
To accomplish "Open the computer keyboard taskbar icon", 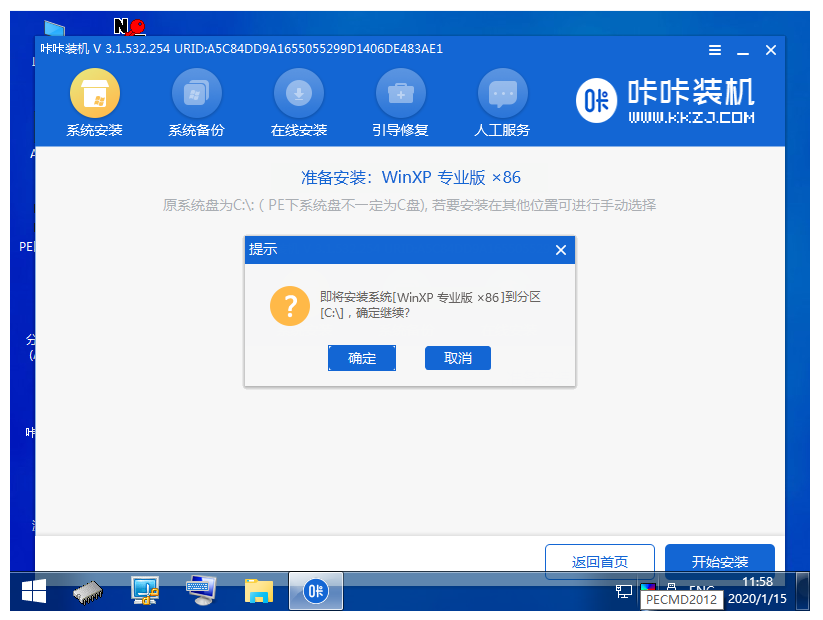I will pos(203,592).
